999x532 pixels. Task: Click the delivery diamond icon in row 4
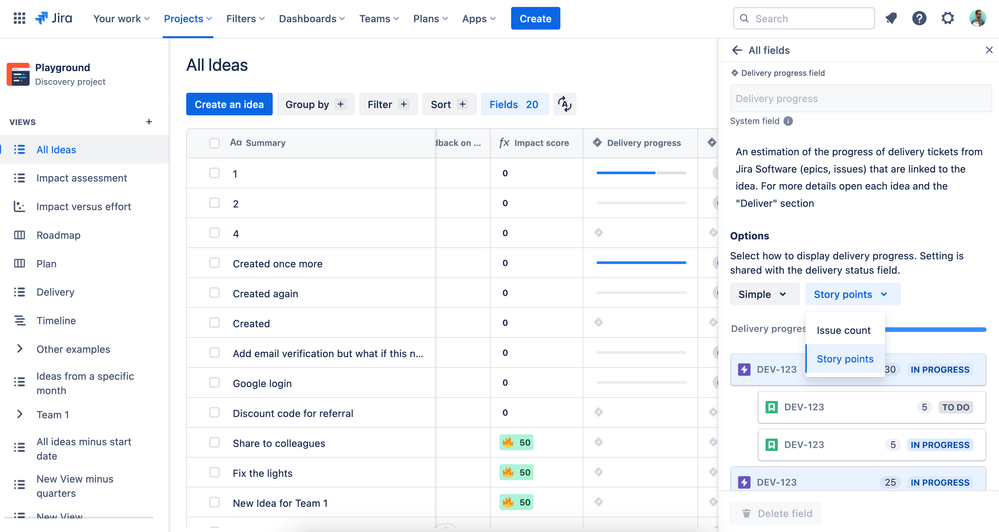[x=598, y=233]
